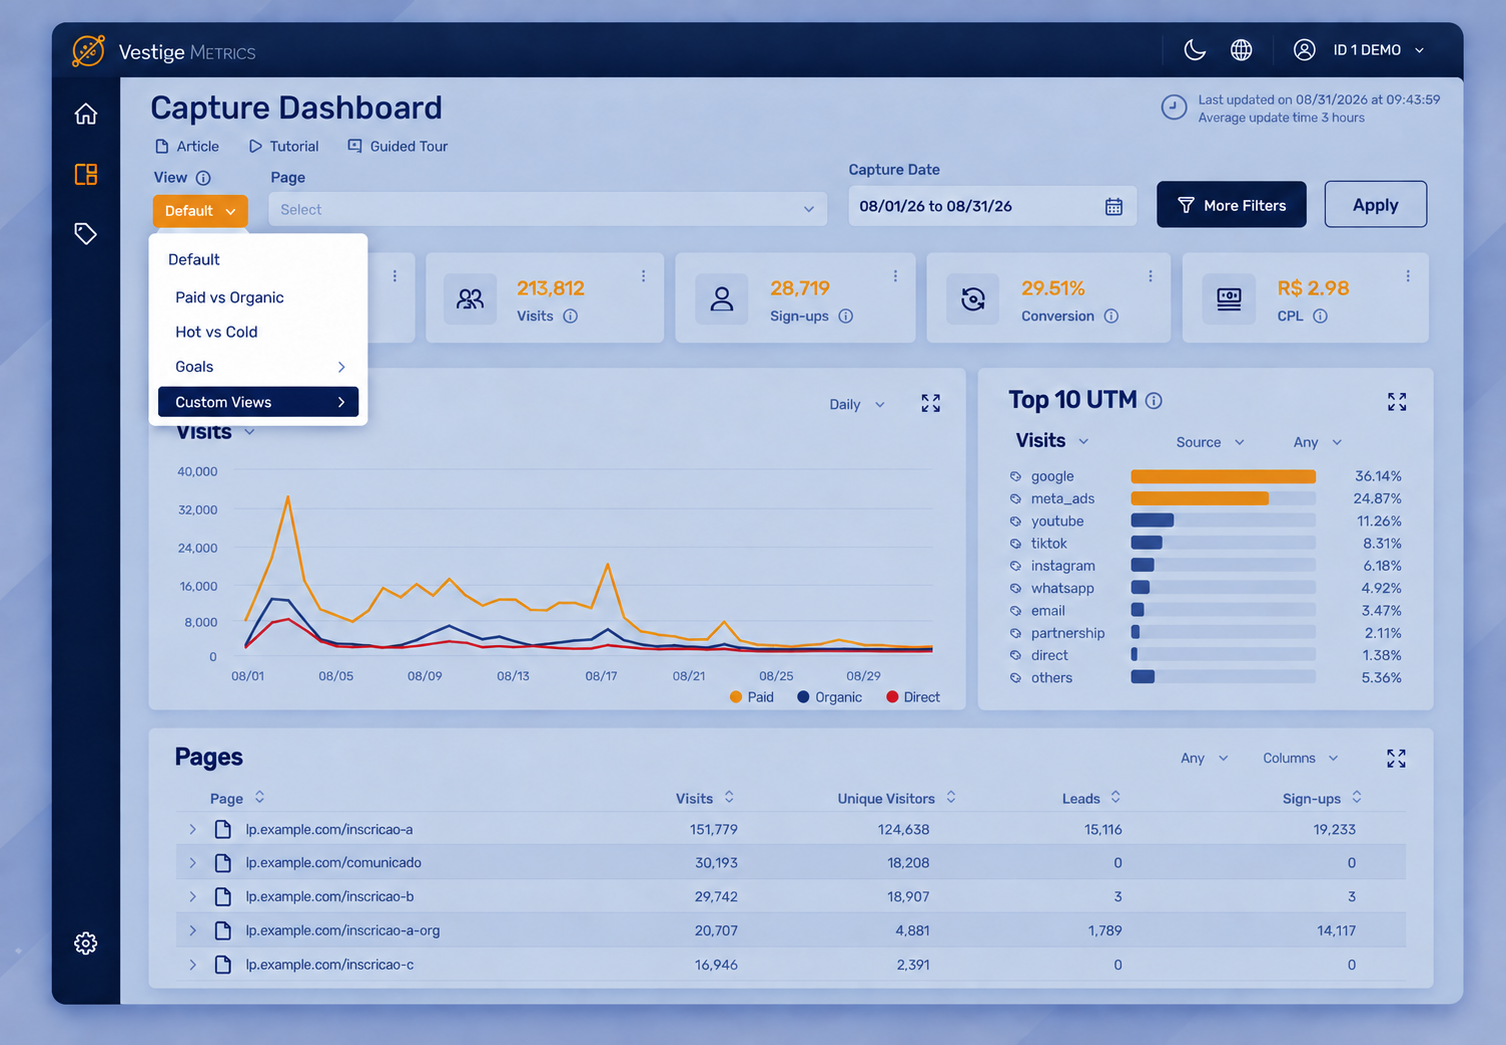Open More Filters
The height and width of the screenshot is (1045, 1506).
(x=1231, y=205)
